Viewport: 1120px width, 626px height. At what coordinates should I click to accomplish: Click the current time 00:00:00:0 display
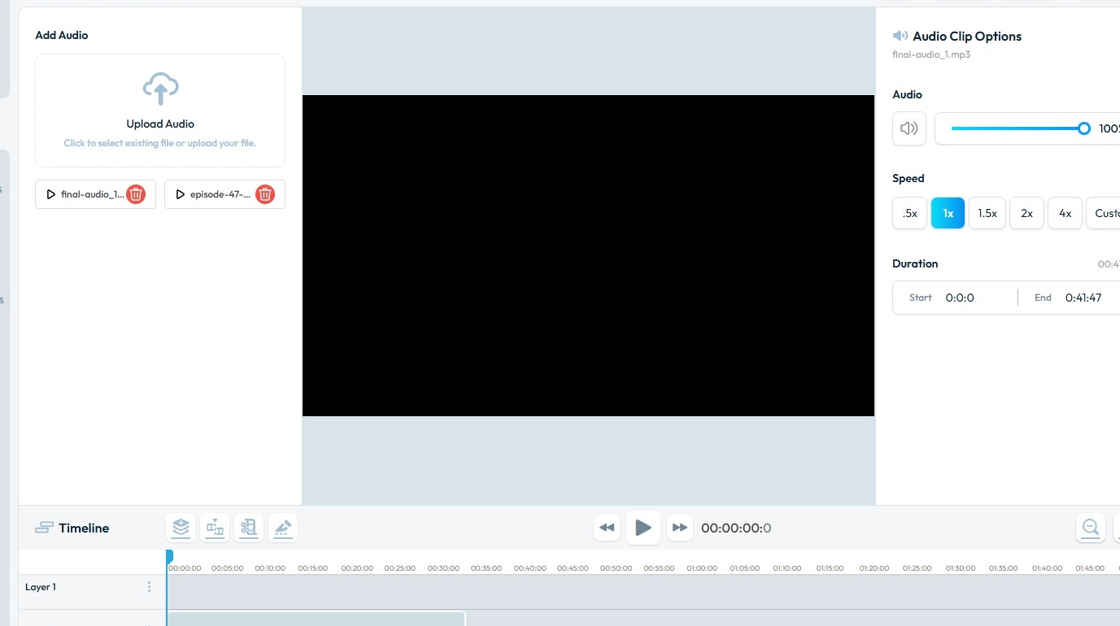coord(736,528)
